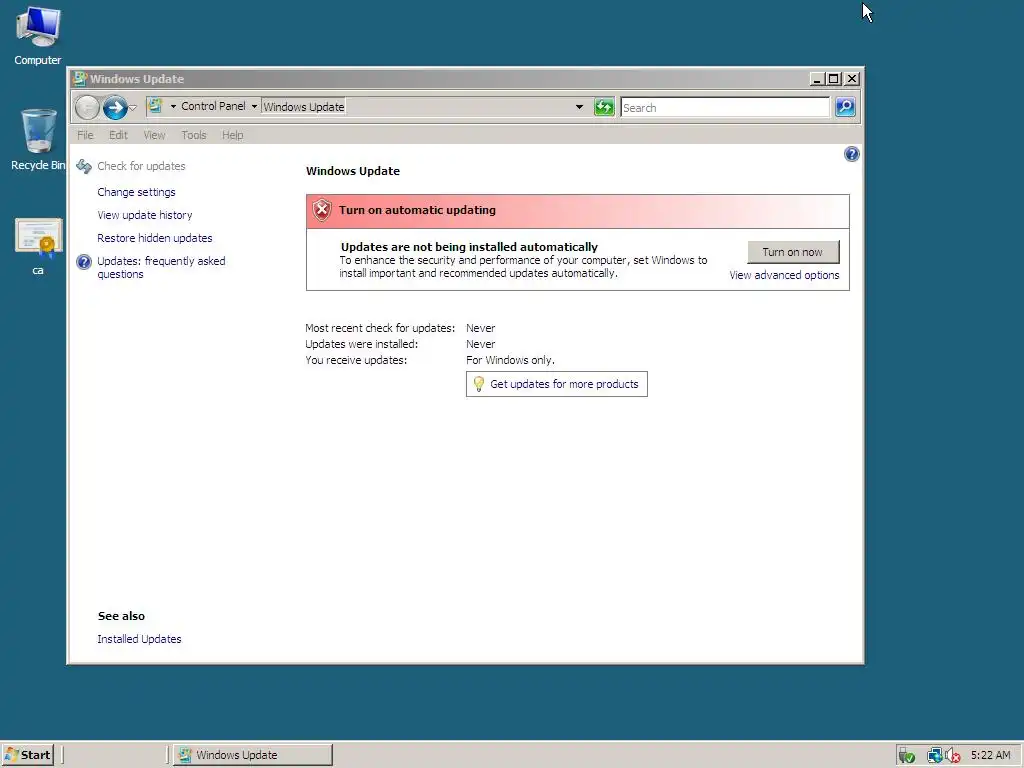Click 'For Windows only.' text
Screen dimensions: 1024x768
click(510, 360)
